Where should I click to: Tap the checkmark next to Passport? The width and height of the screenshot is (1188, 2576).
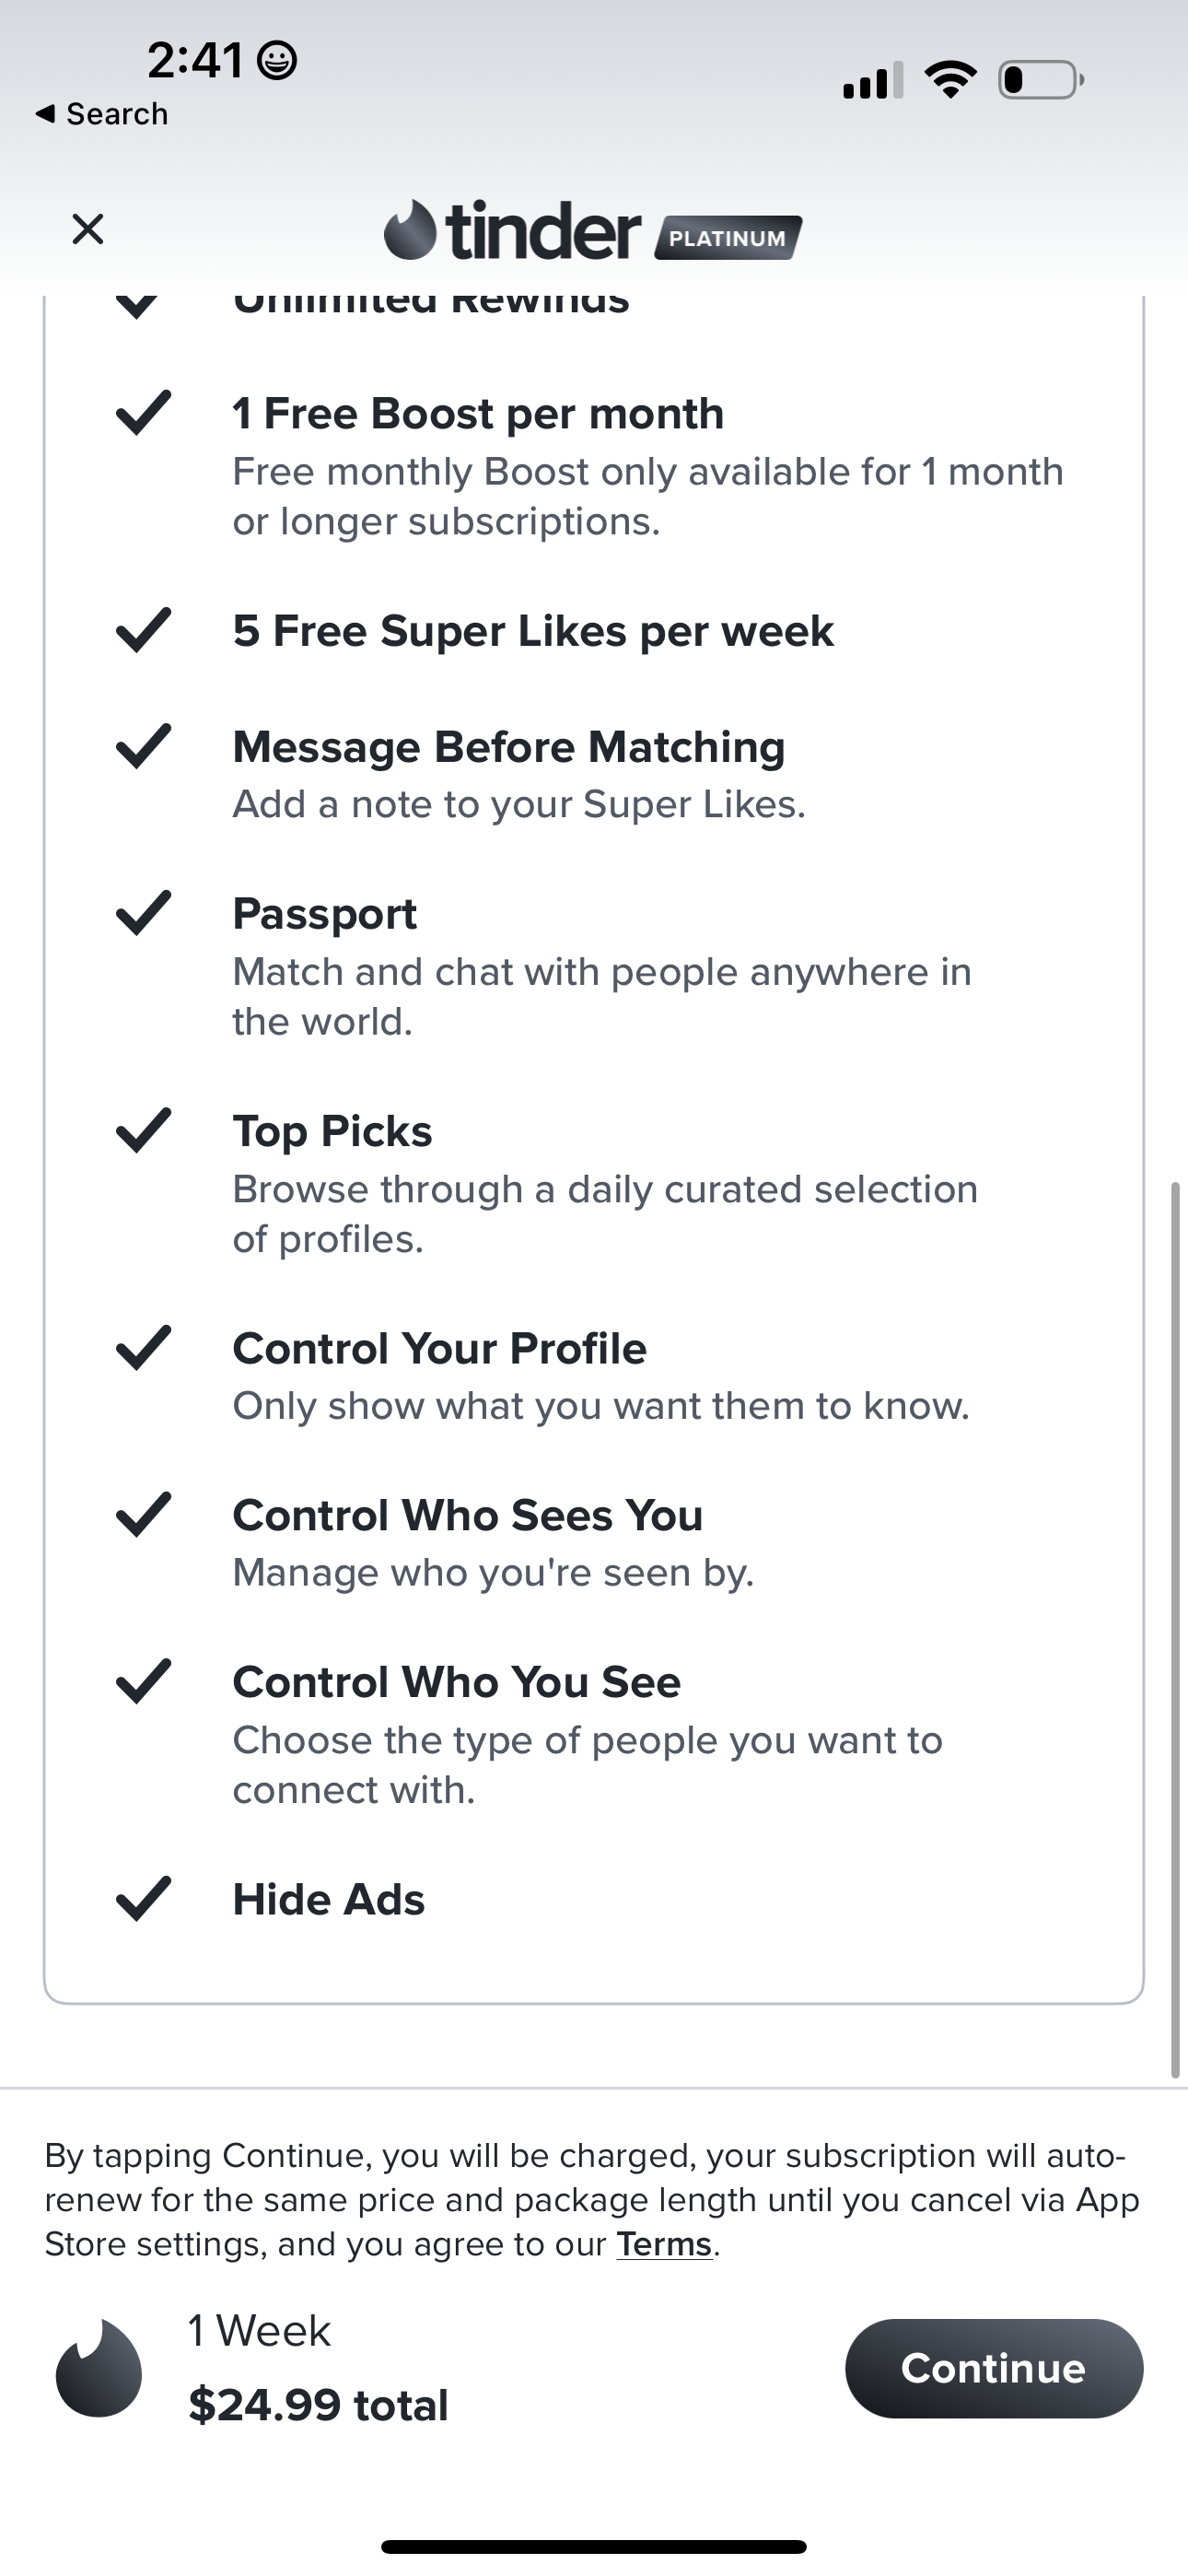pyautogui.click(x=143, y=913)
